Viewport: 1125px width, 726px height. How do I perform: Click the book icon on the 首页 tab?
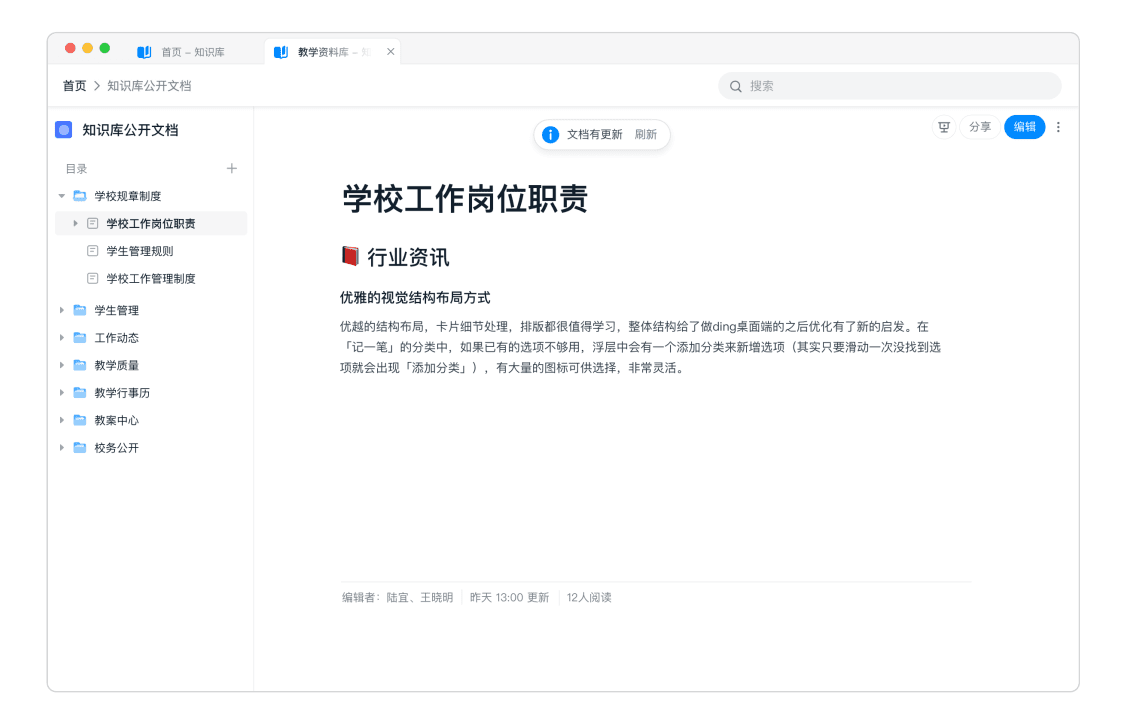pos(144,52)
